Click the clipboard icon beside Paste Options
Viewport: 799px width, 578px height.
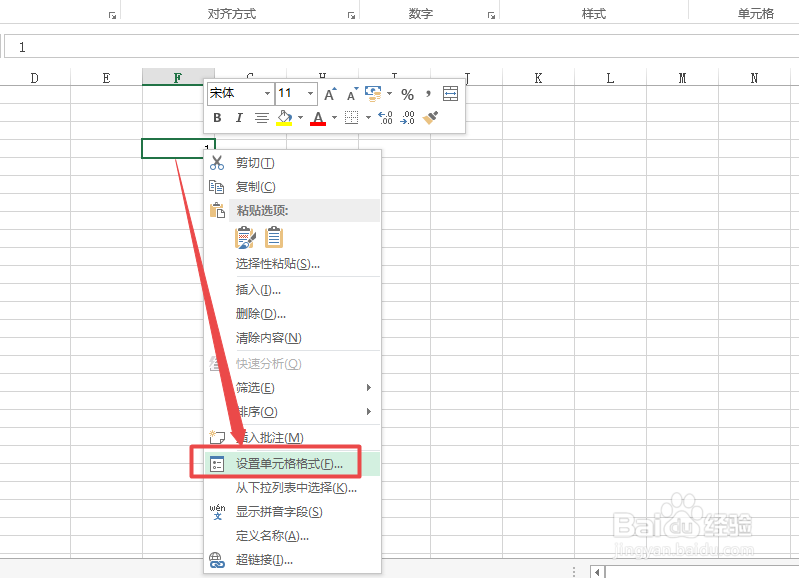coord(218,210)
